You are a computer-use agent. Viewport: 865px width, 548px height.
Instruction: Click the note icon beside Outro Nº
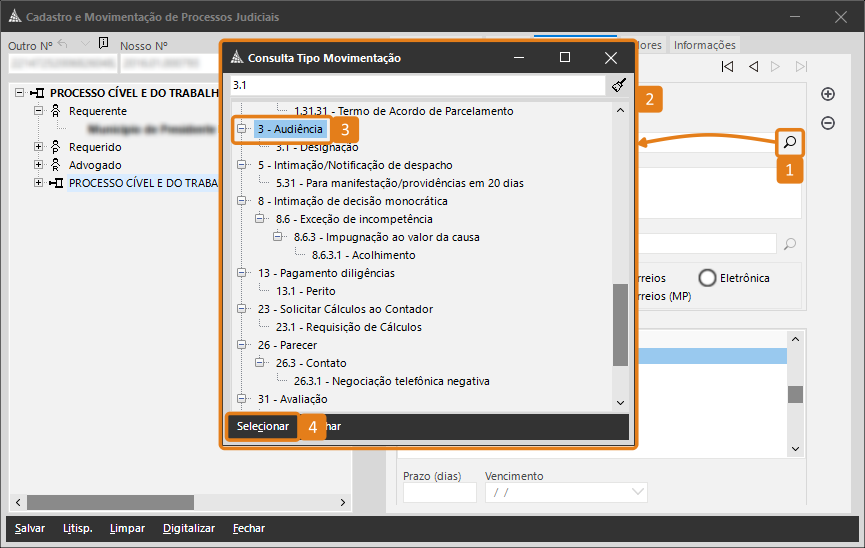pyautogui.click(x=104, y=44)
